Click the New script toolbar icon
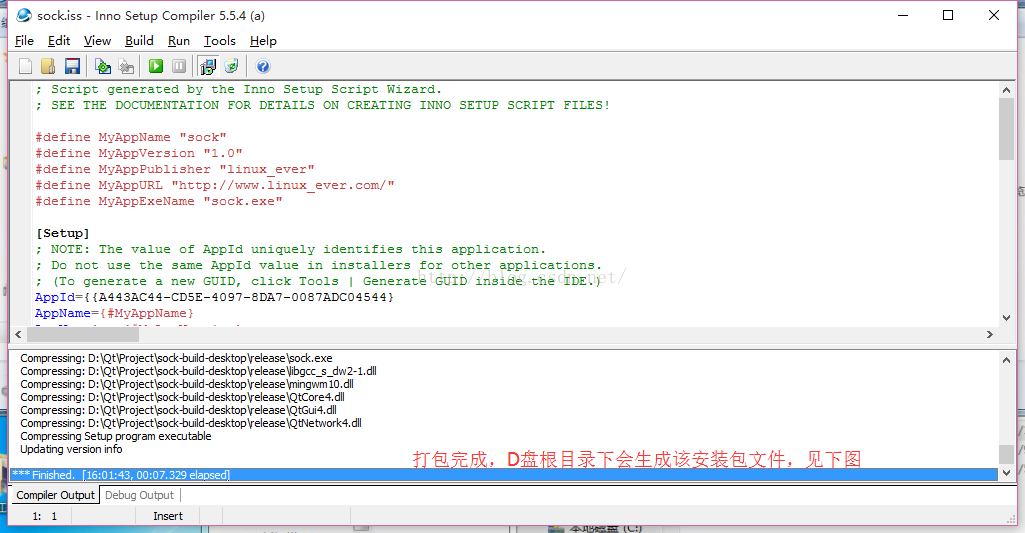Image resolution: width=1025 pixels, height=533 pixels. point(25,66)
